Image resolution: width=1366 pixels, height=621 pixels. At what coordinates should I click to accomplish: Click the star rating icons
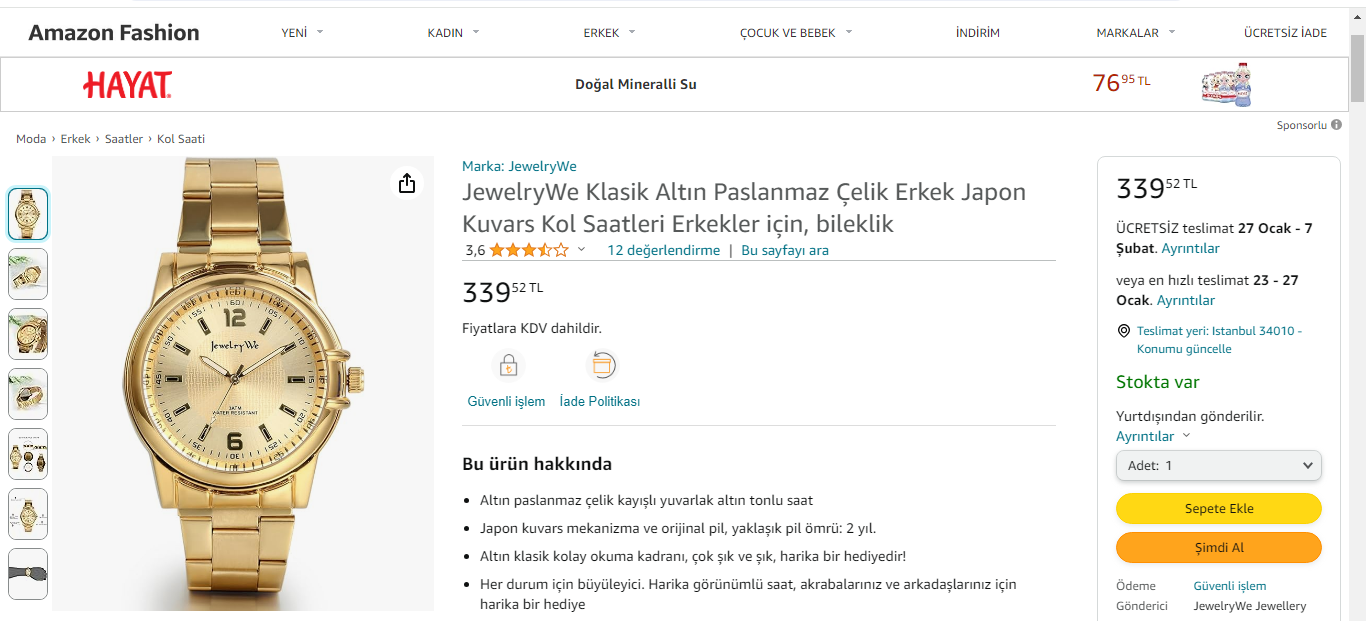(529, 250)
